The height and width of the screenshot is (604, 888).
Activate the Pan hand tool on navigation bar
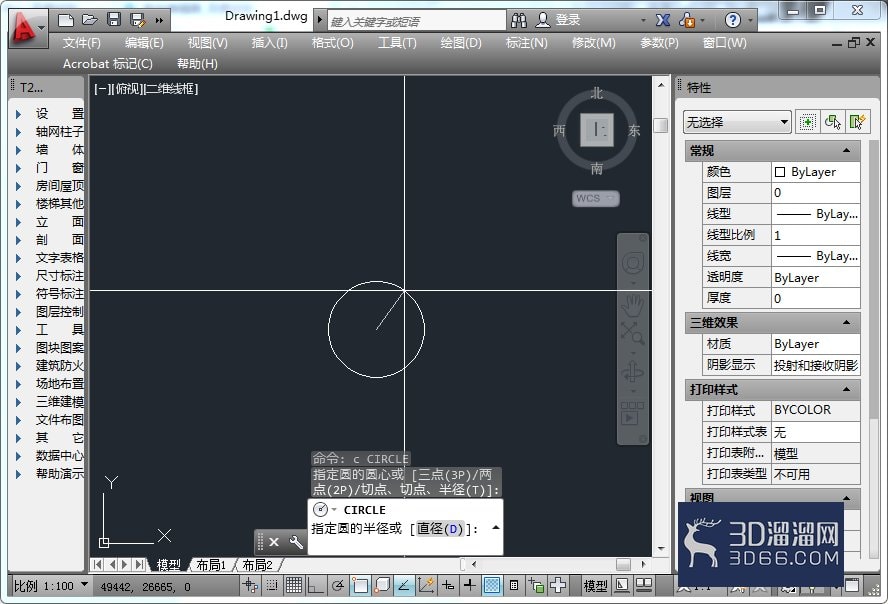tap(633, 305)
